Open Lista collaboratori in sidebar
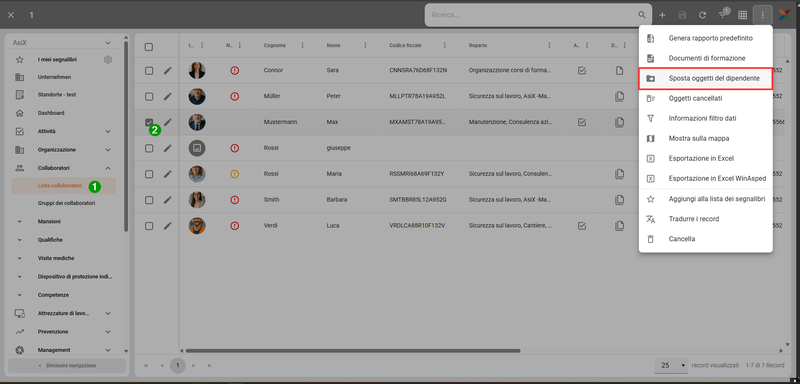The width and height of the screenshot is (800, 384). (x=64, y=186)
